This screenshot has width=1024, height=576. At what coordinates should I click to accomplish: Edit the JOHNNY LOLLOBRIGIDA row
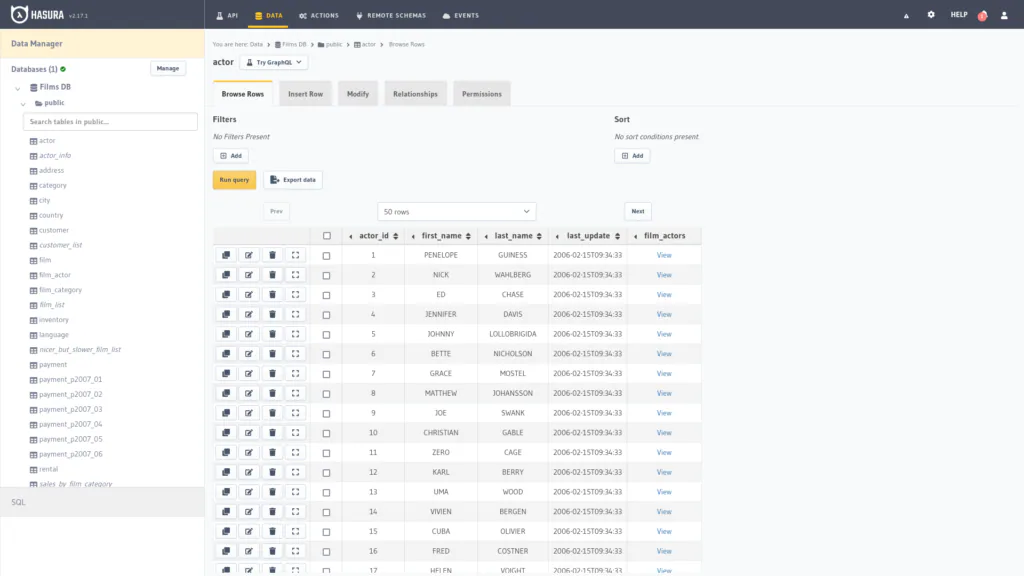tap(249, 334)
